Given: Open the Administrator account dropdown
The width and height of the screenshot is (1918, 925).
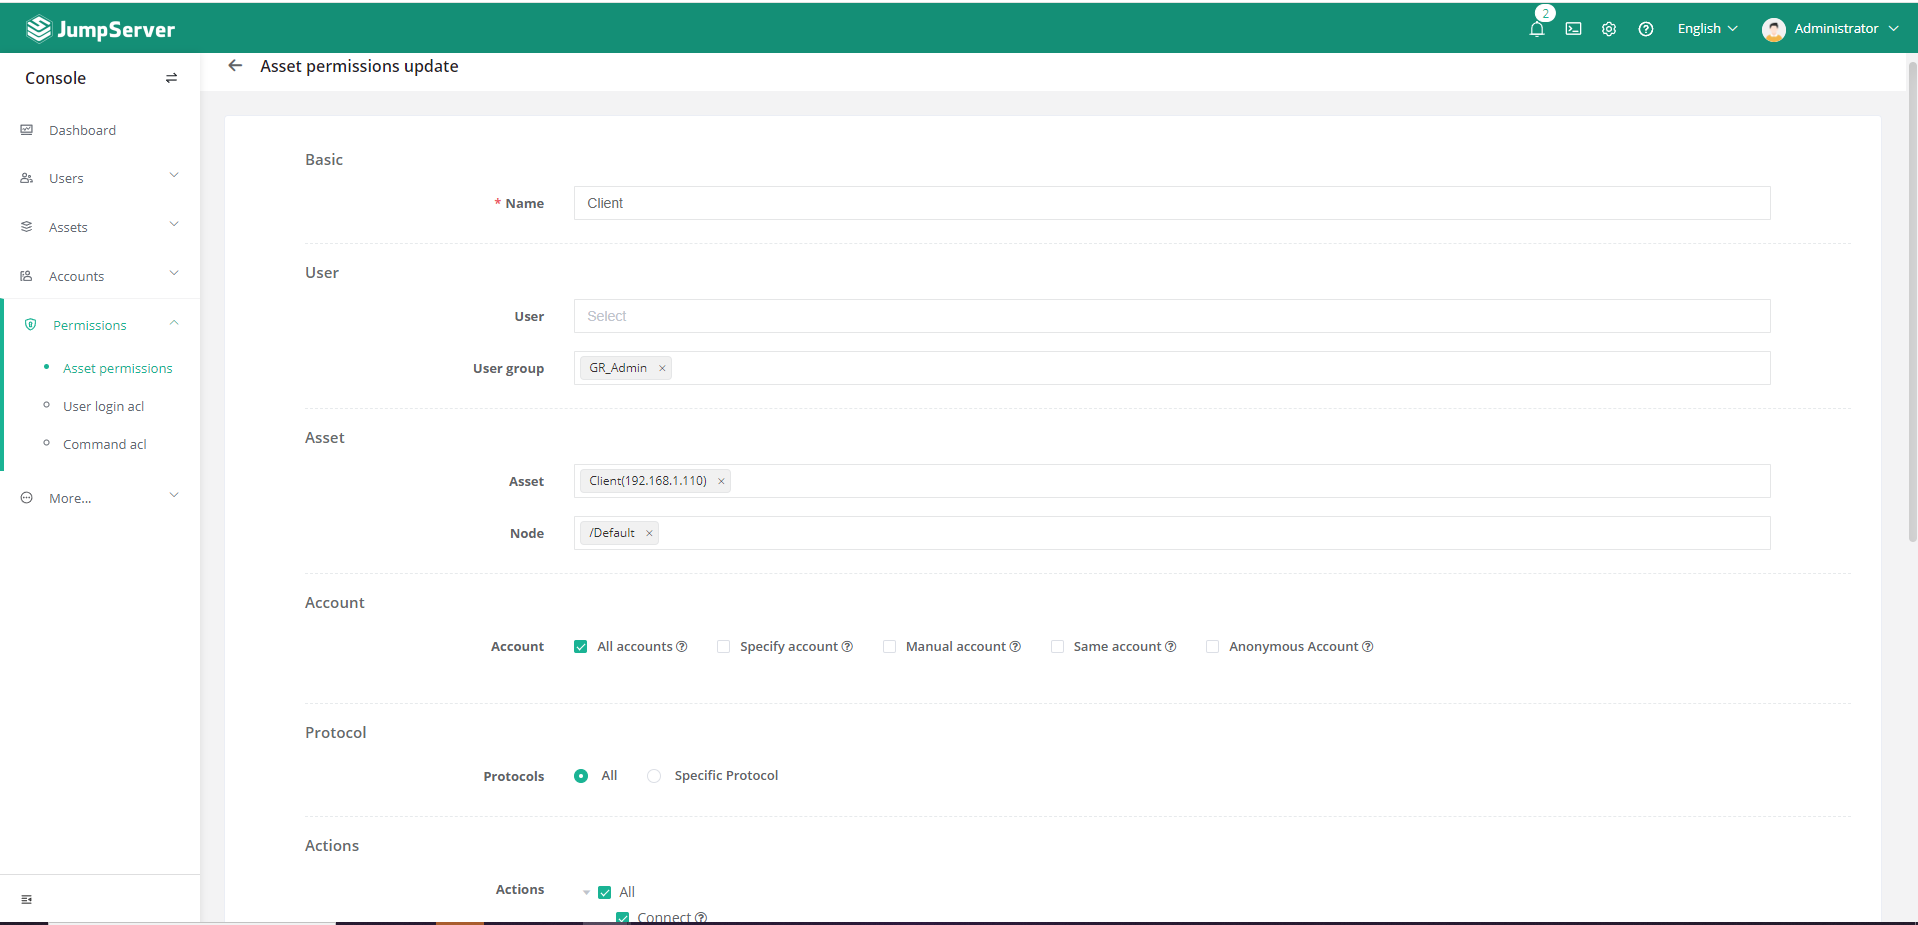Looking at the screenshot, I should coord(1832,29).
